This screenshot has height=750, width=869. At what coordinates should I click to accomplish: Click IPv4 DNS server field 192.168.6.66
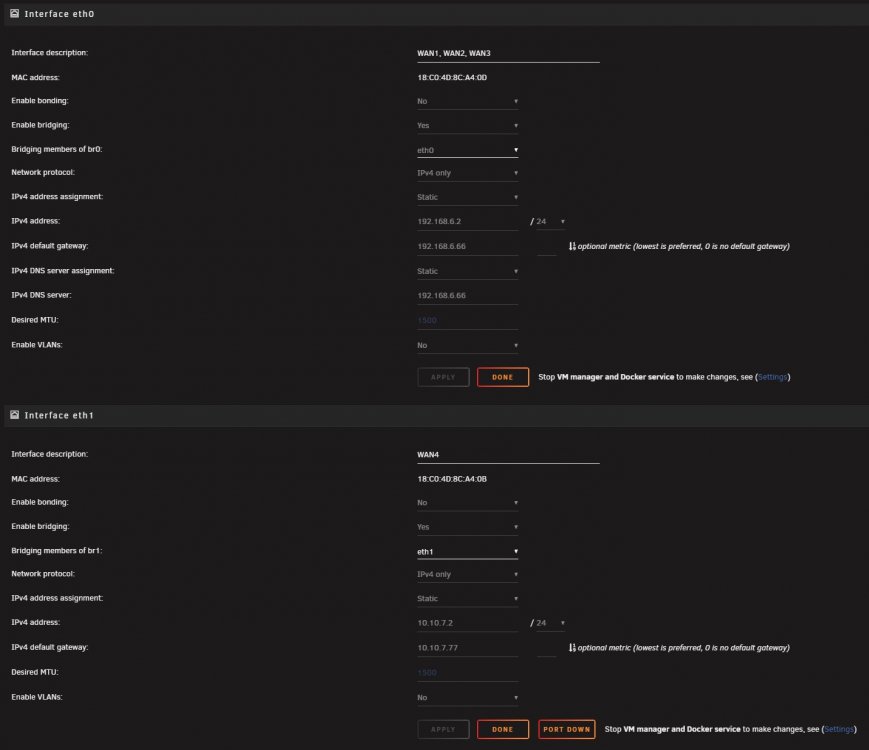(x=467, y=296)
